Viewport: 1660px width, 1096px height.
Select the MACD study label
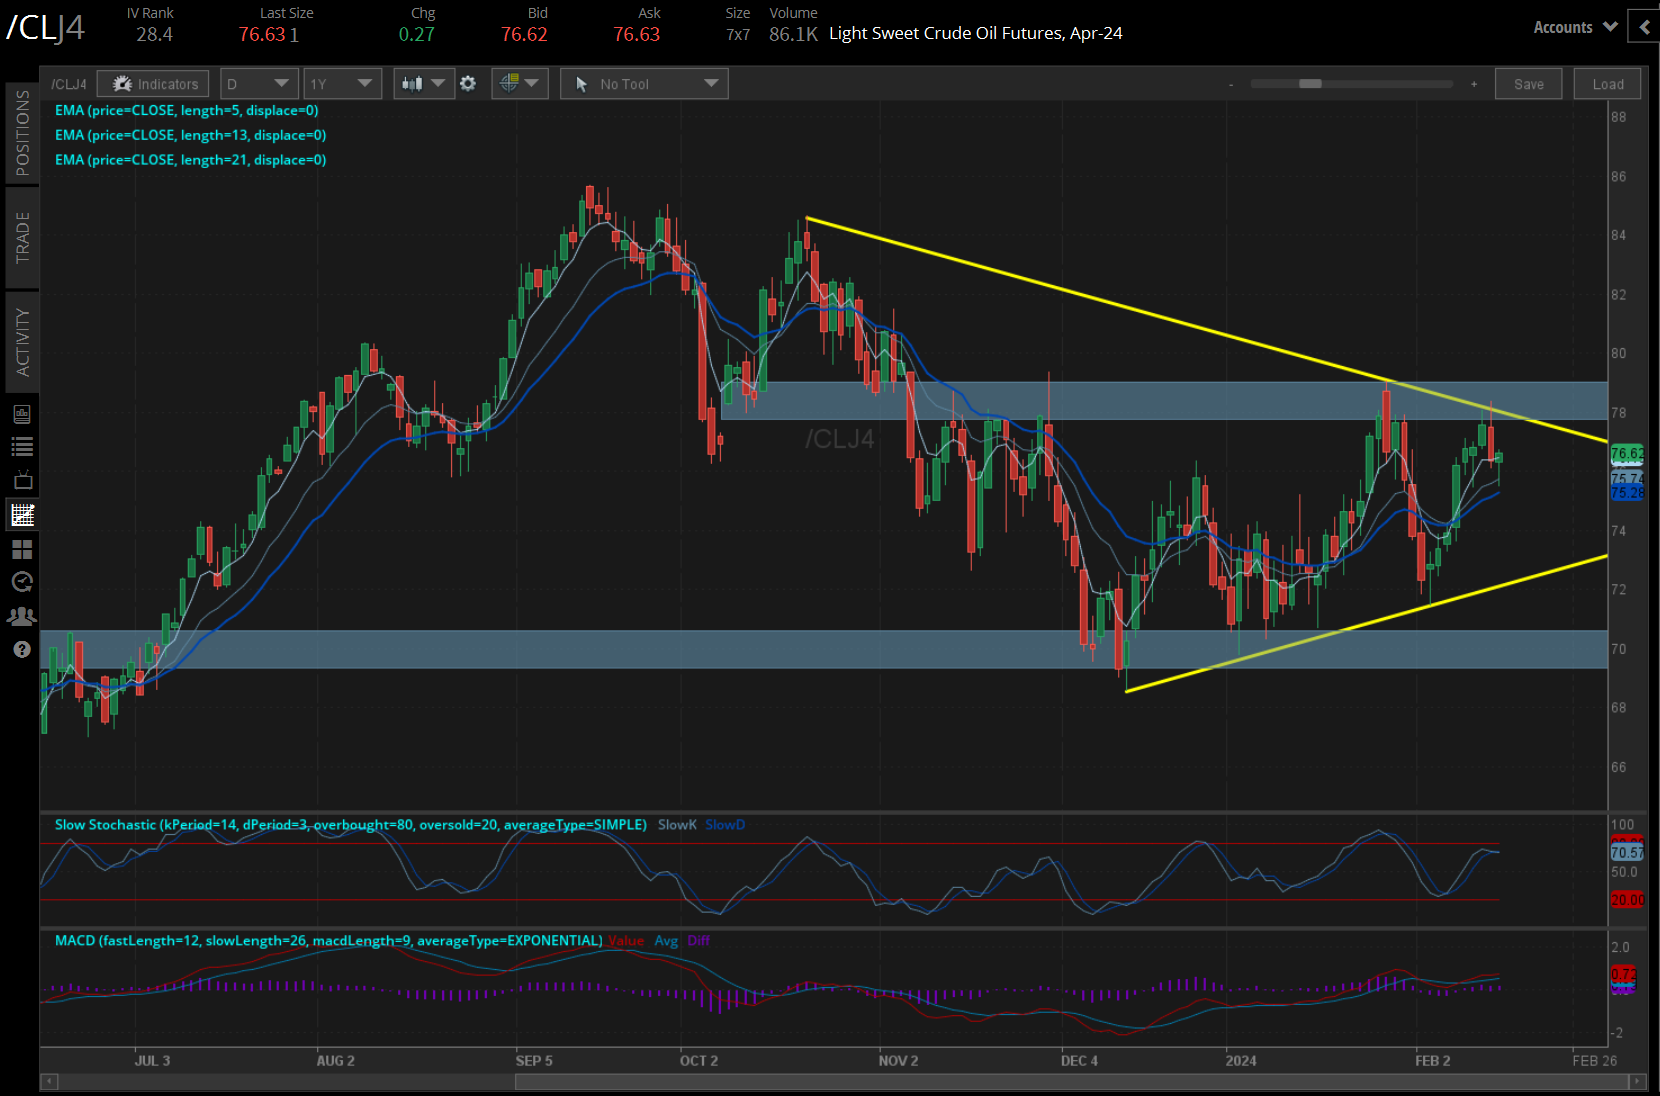pos(329,941)
